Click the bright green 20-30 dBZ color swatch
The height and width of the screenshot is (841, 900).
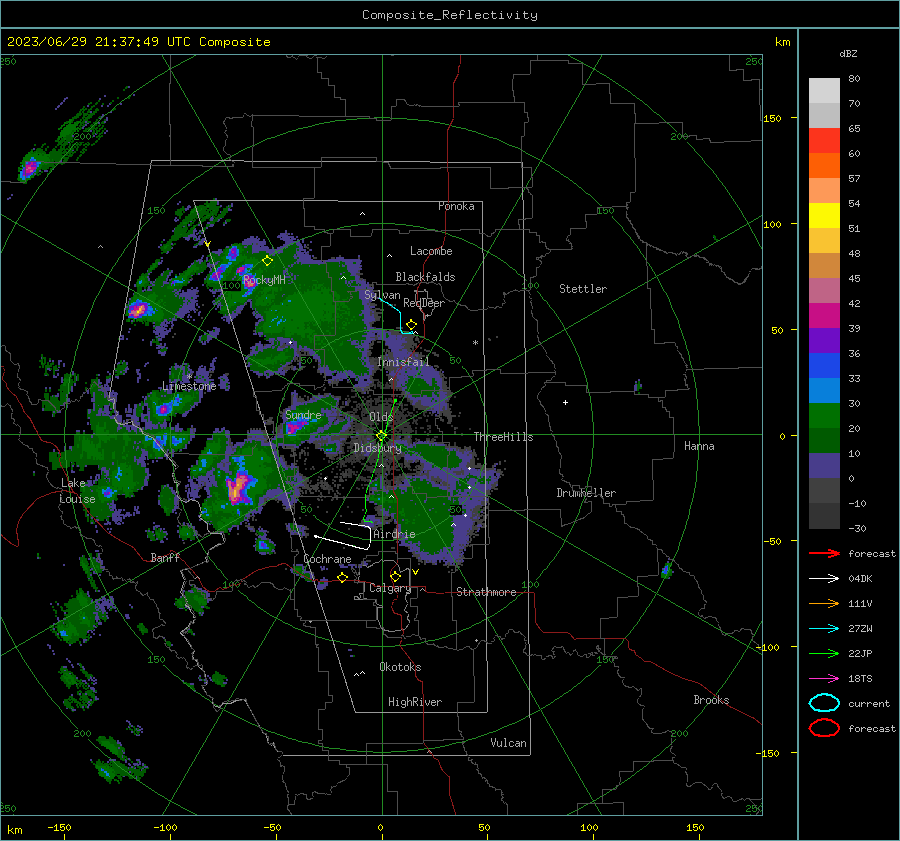(824, 416)
